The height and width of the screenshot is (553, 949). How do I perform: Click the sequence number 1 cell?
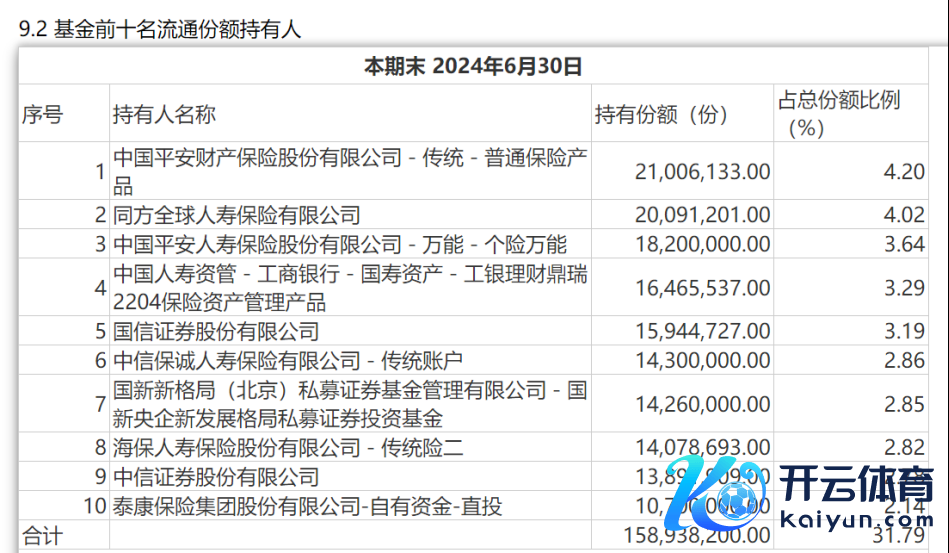100,172
